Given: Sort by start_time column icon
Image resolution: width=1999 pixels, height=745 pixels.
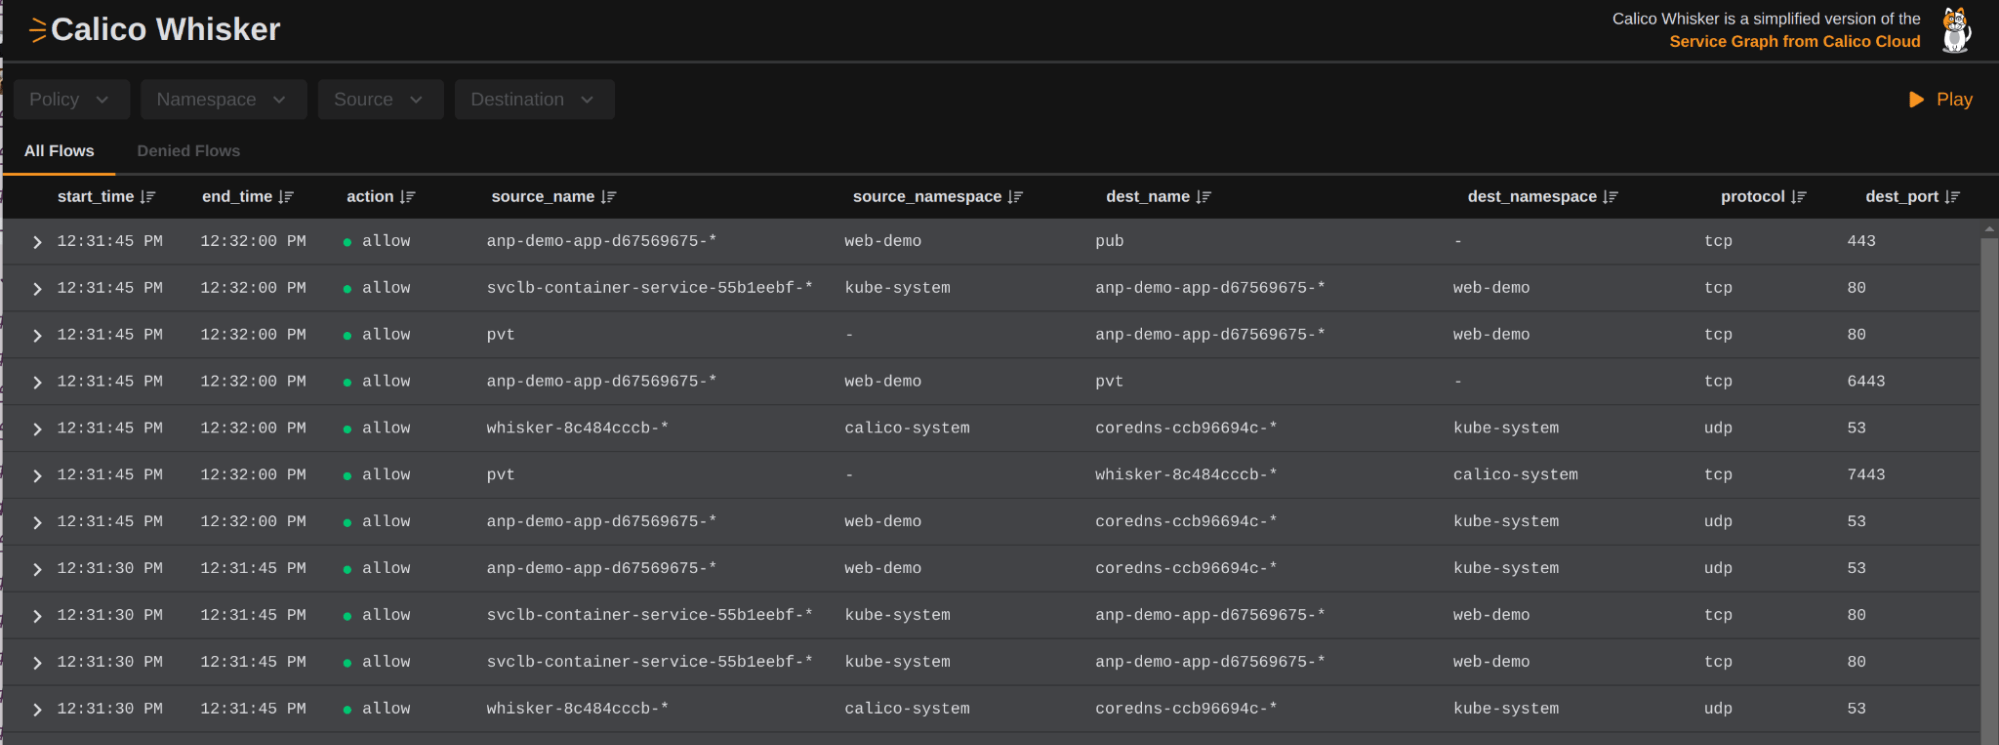Looking at the screenshot, I should (x=148, y=197).
